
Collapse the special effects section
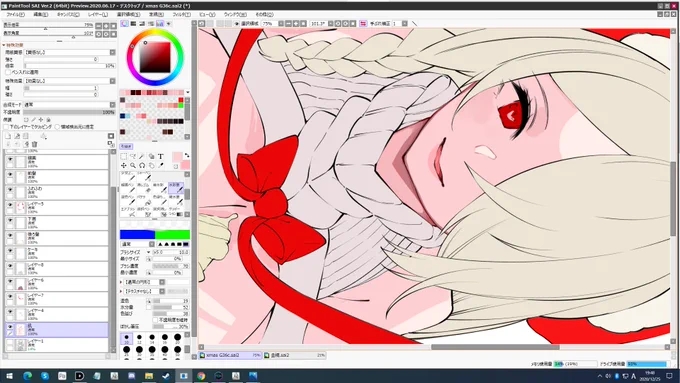[4, 45]
